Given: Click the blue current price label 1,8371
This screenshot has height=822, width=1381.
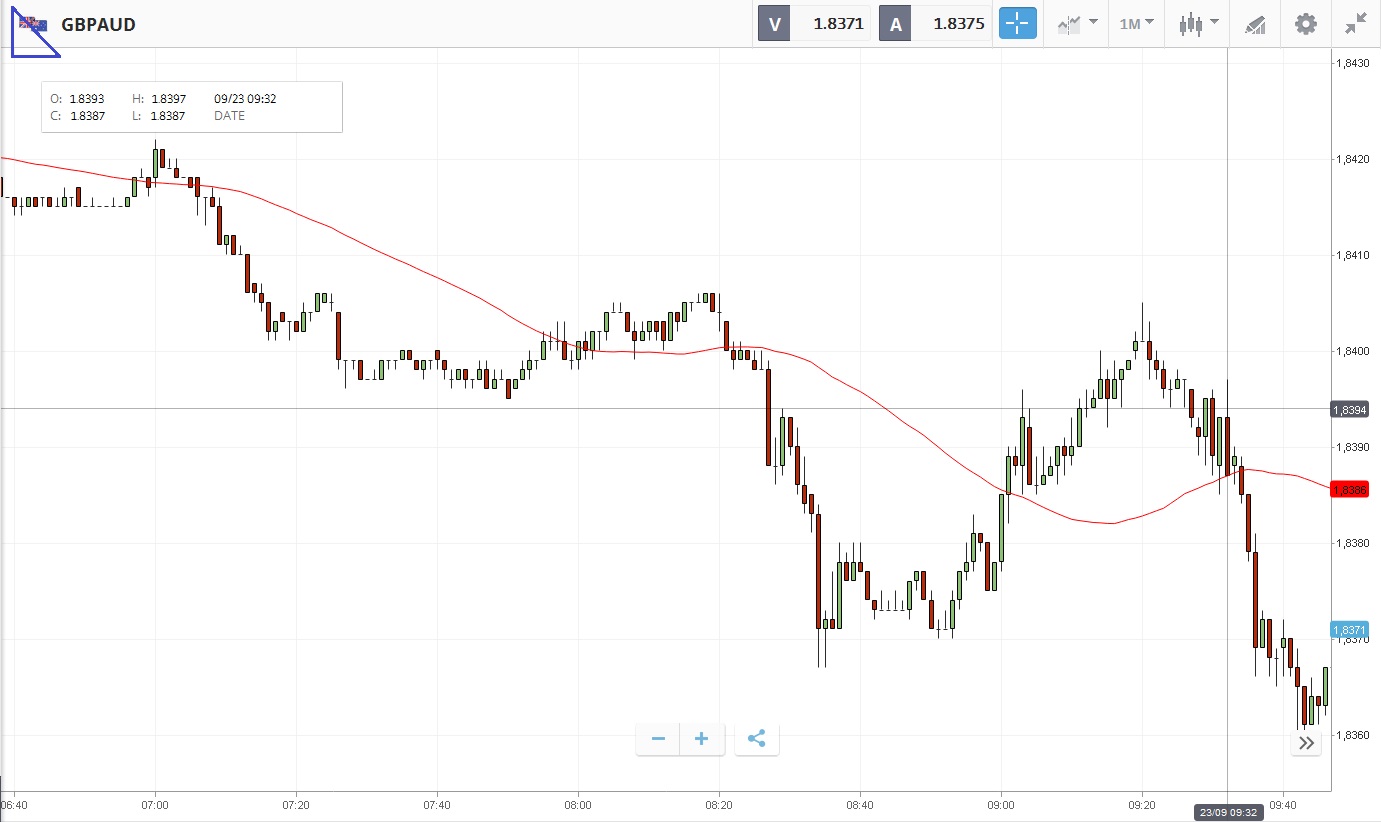Looking at the screenshot, I should pos(1349,630).
